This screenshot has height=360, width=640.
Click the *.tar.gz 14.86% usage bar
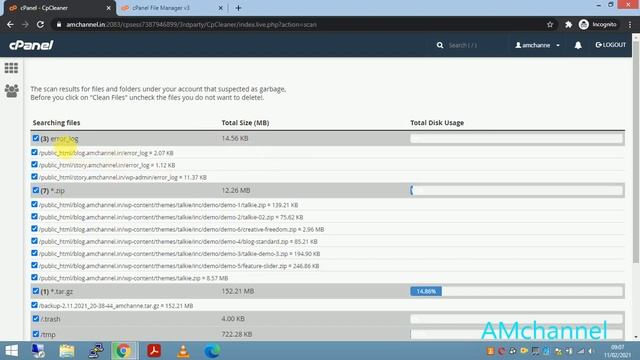[426, 291]
